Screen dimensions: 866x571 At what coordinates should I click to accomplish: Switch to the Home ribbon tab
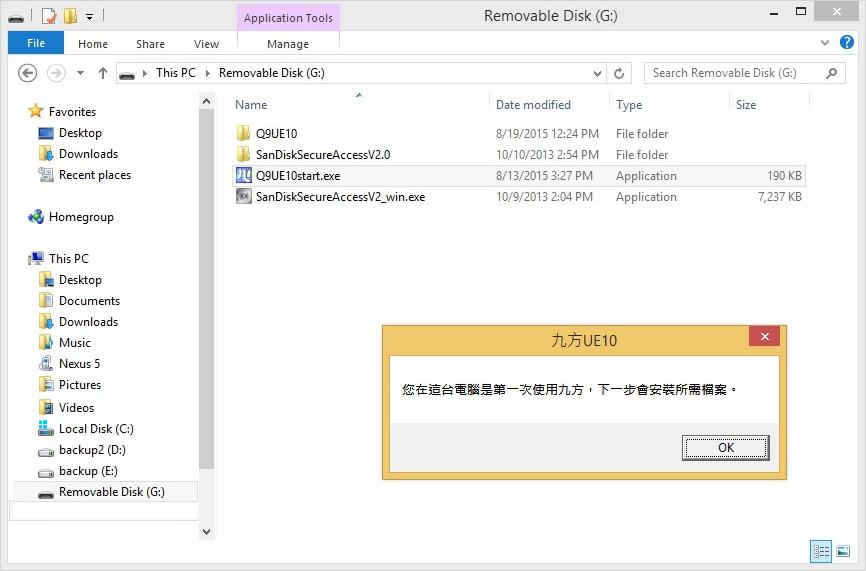click(93, 44)
